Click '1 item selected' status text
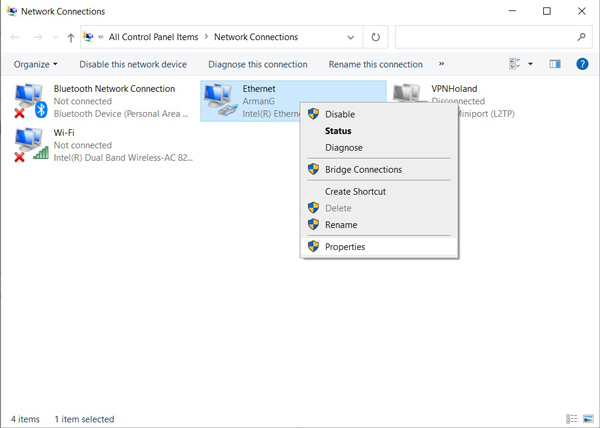Screen dimensions: 600x428 (x=84, y=419)
